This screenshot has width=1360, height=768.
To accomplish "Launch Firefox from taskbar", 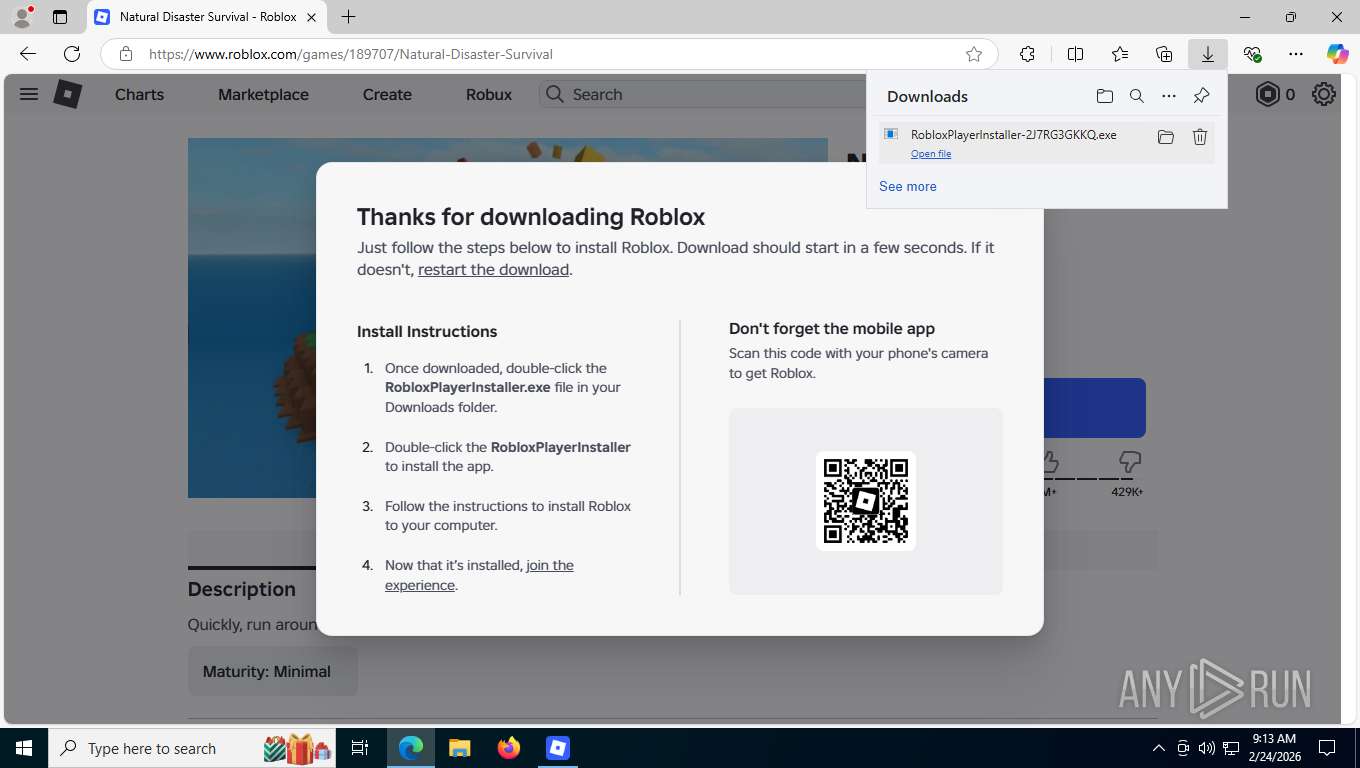I will 509,748.
